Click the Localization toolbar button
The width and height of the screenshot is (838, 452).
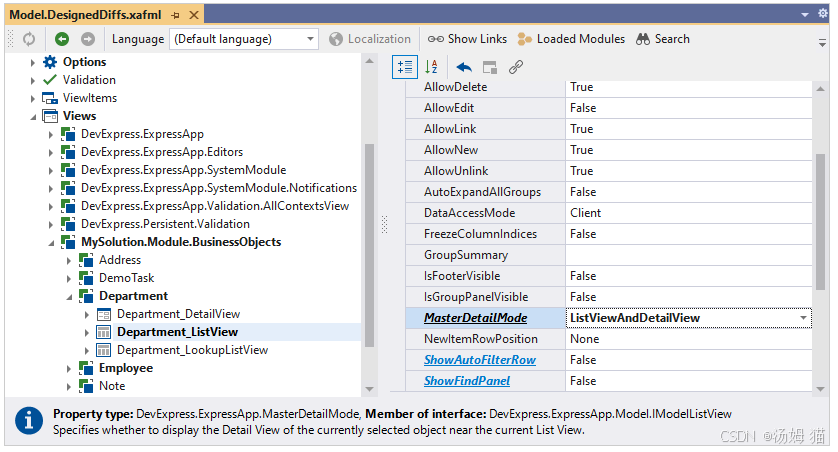[370, 39]
